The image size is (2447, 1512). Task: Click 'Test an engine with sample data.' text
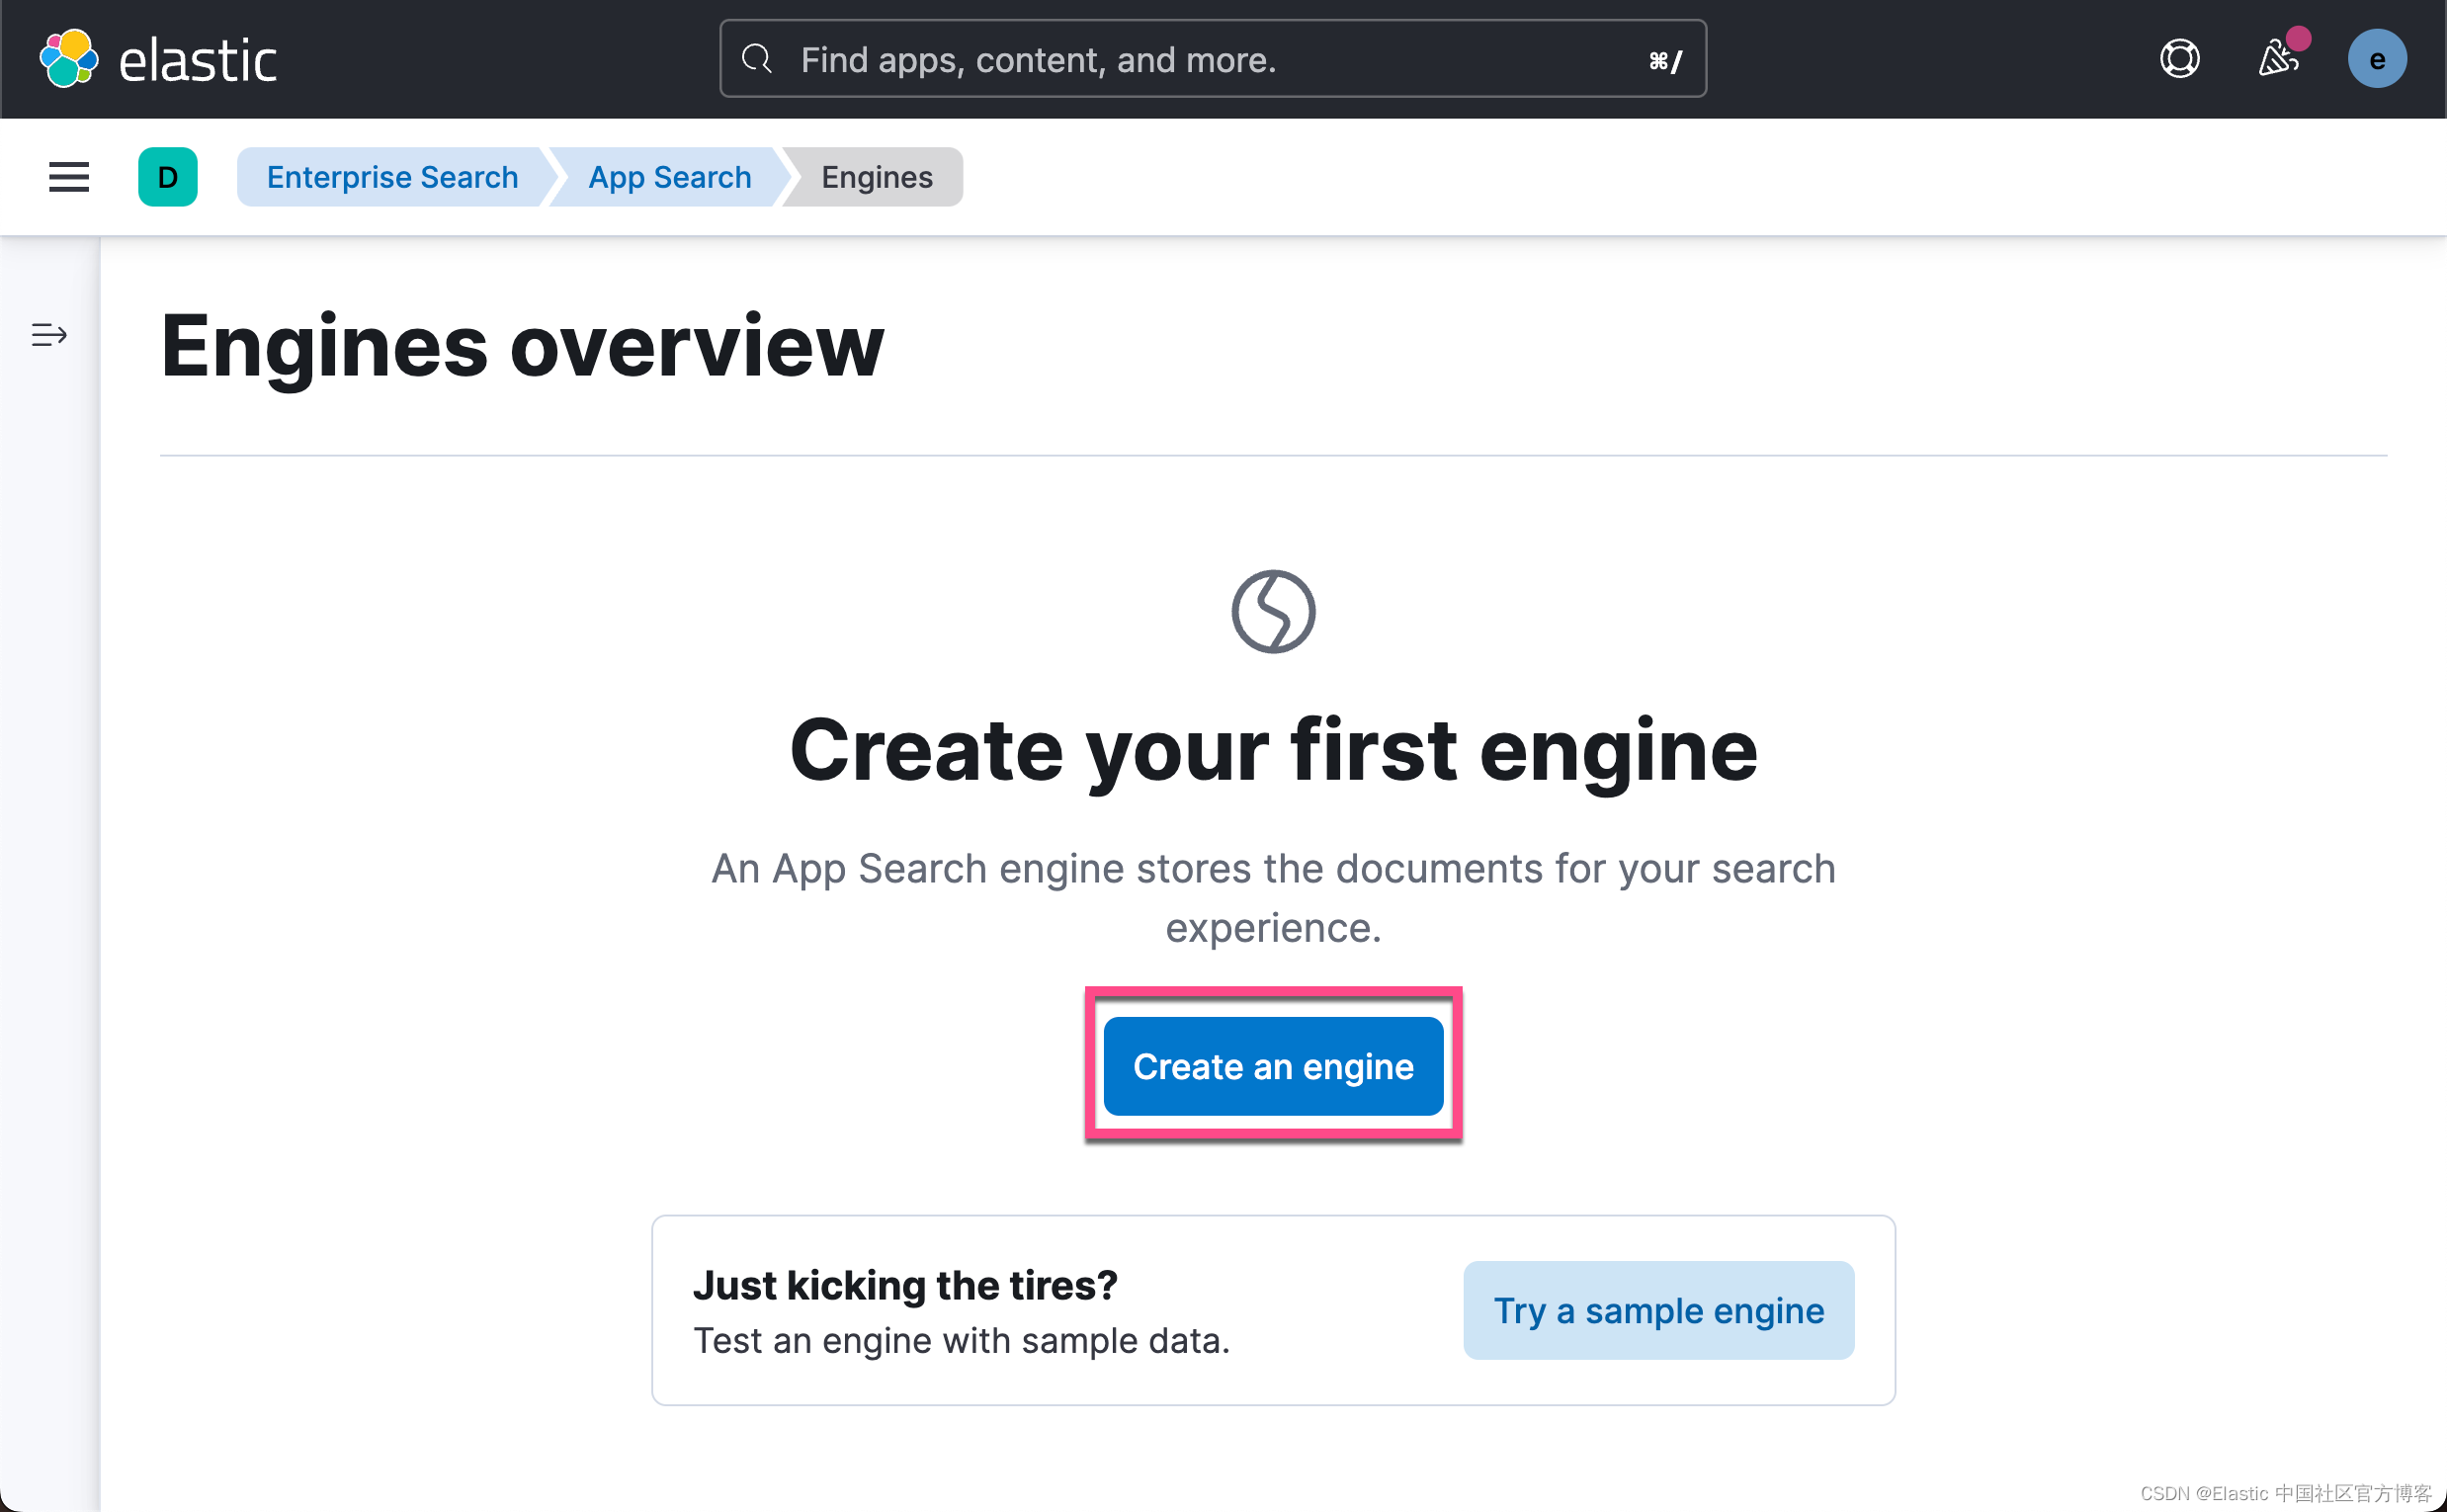(x=961, y=1340)
